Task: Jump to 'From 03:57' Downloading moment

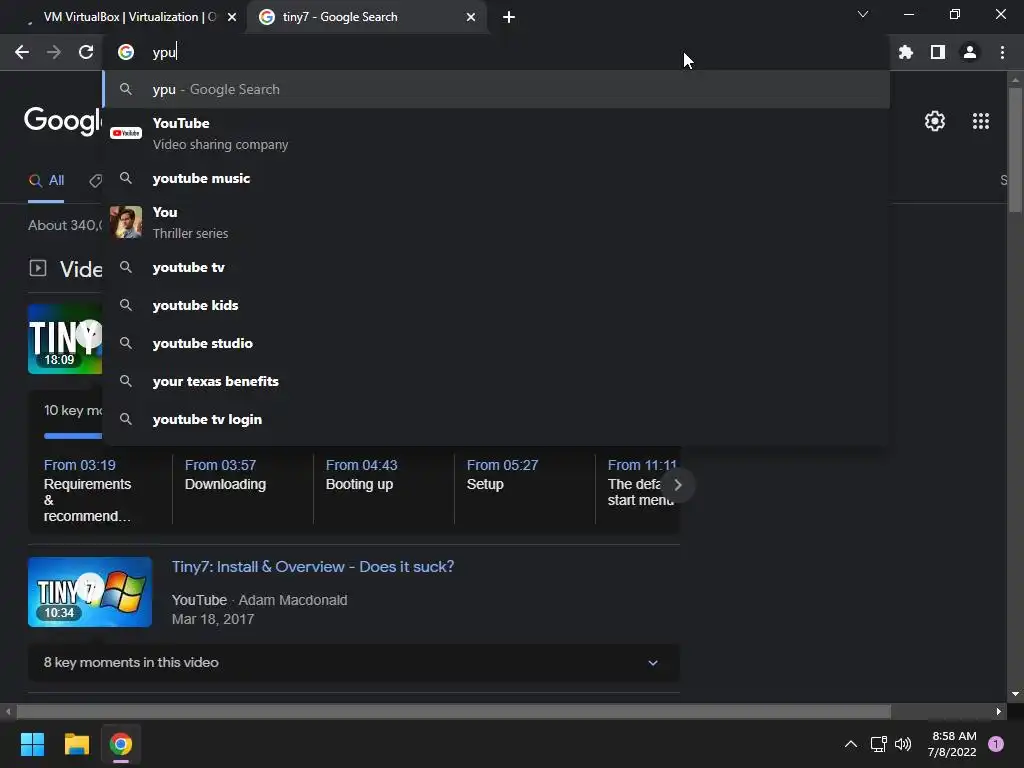Action: tap(225, 475)
